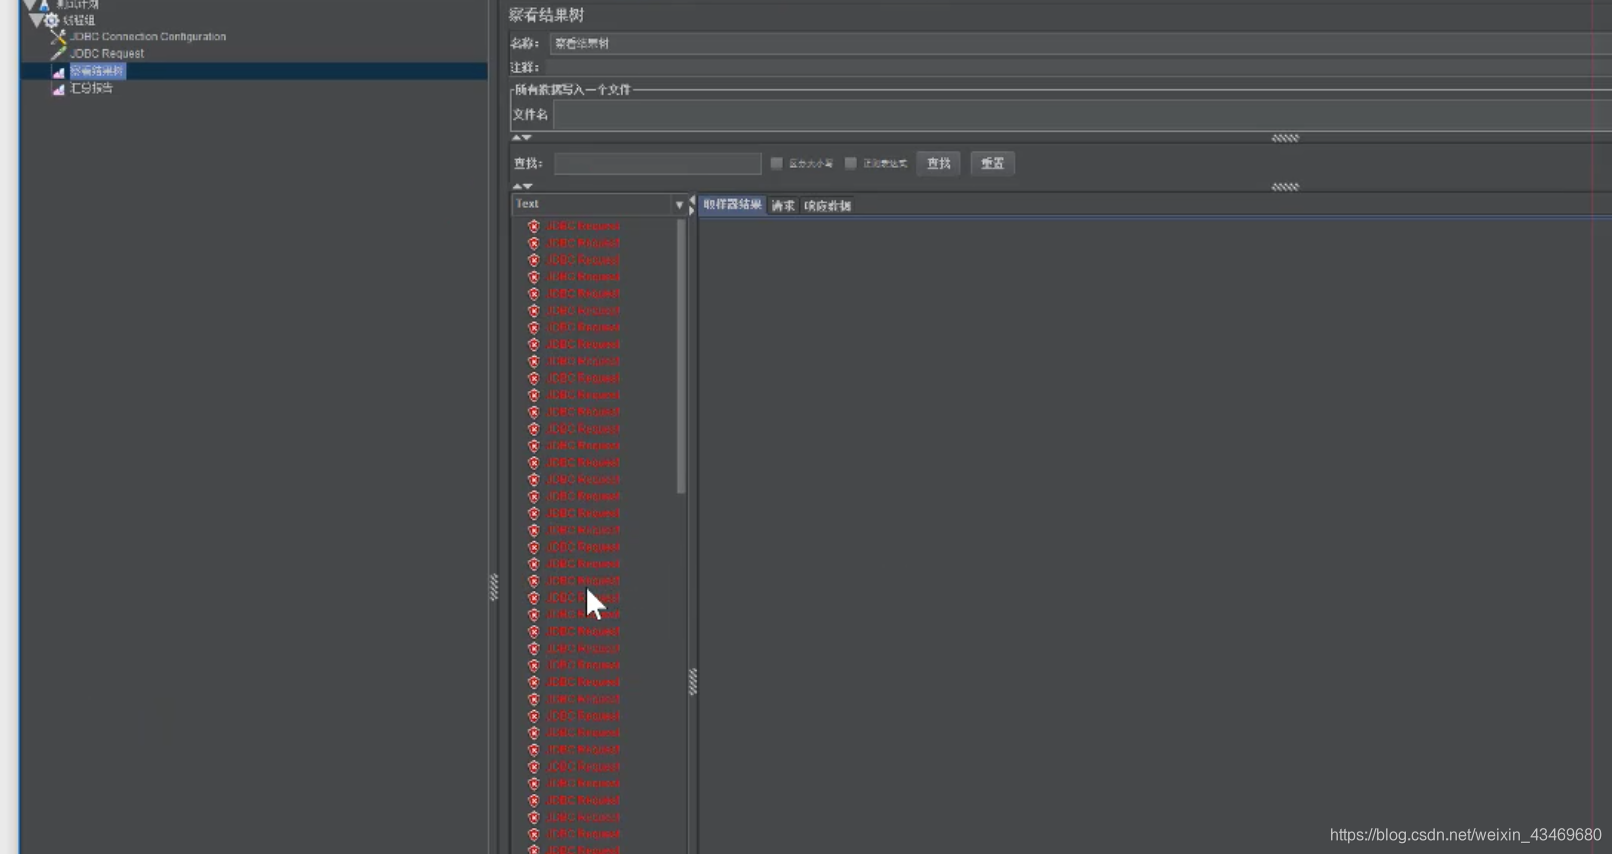Click the 查找 search button
This screenshot has width=1612, height=854.
pos(938,163)
